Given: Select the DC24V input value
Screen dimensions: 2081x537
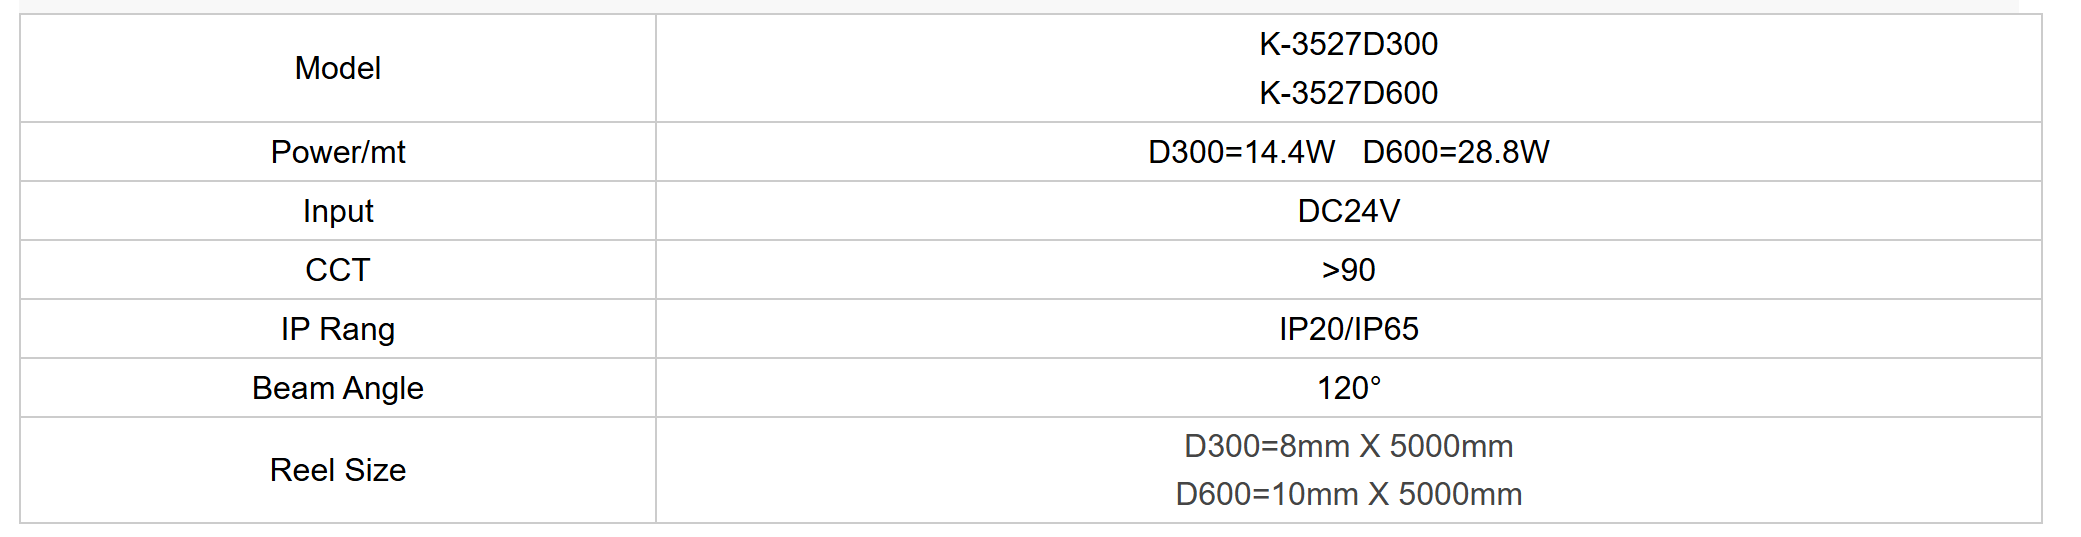Looking at the screenshot, I should pyautogui.click(x=1348, y=211).
